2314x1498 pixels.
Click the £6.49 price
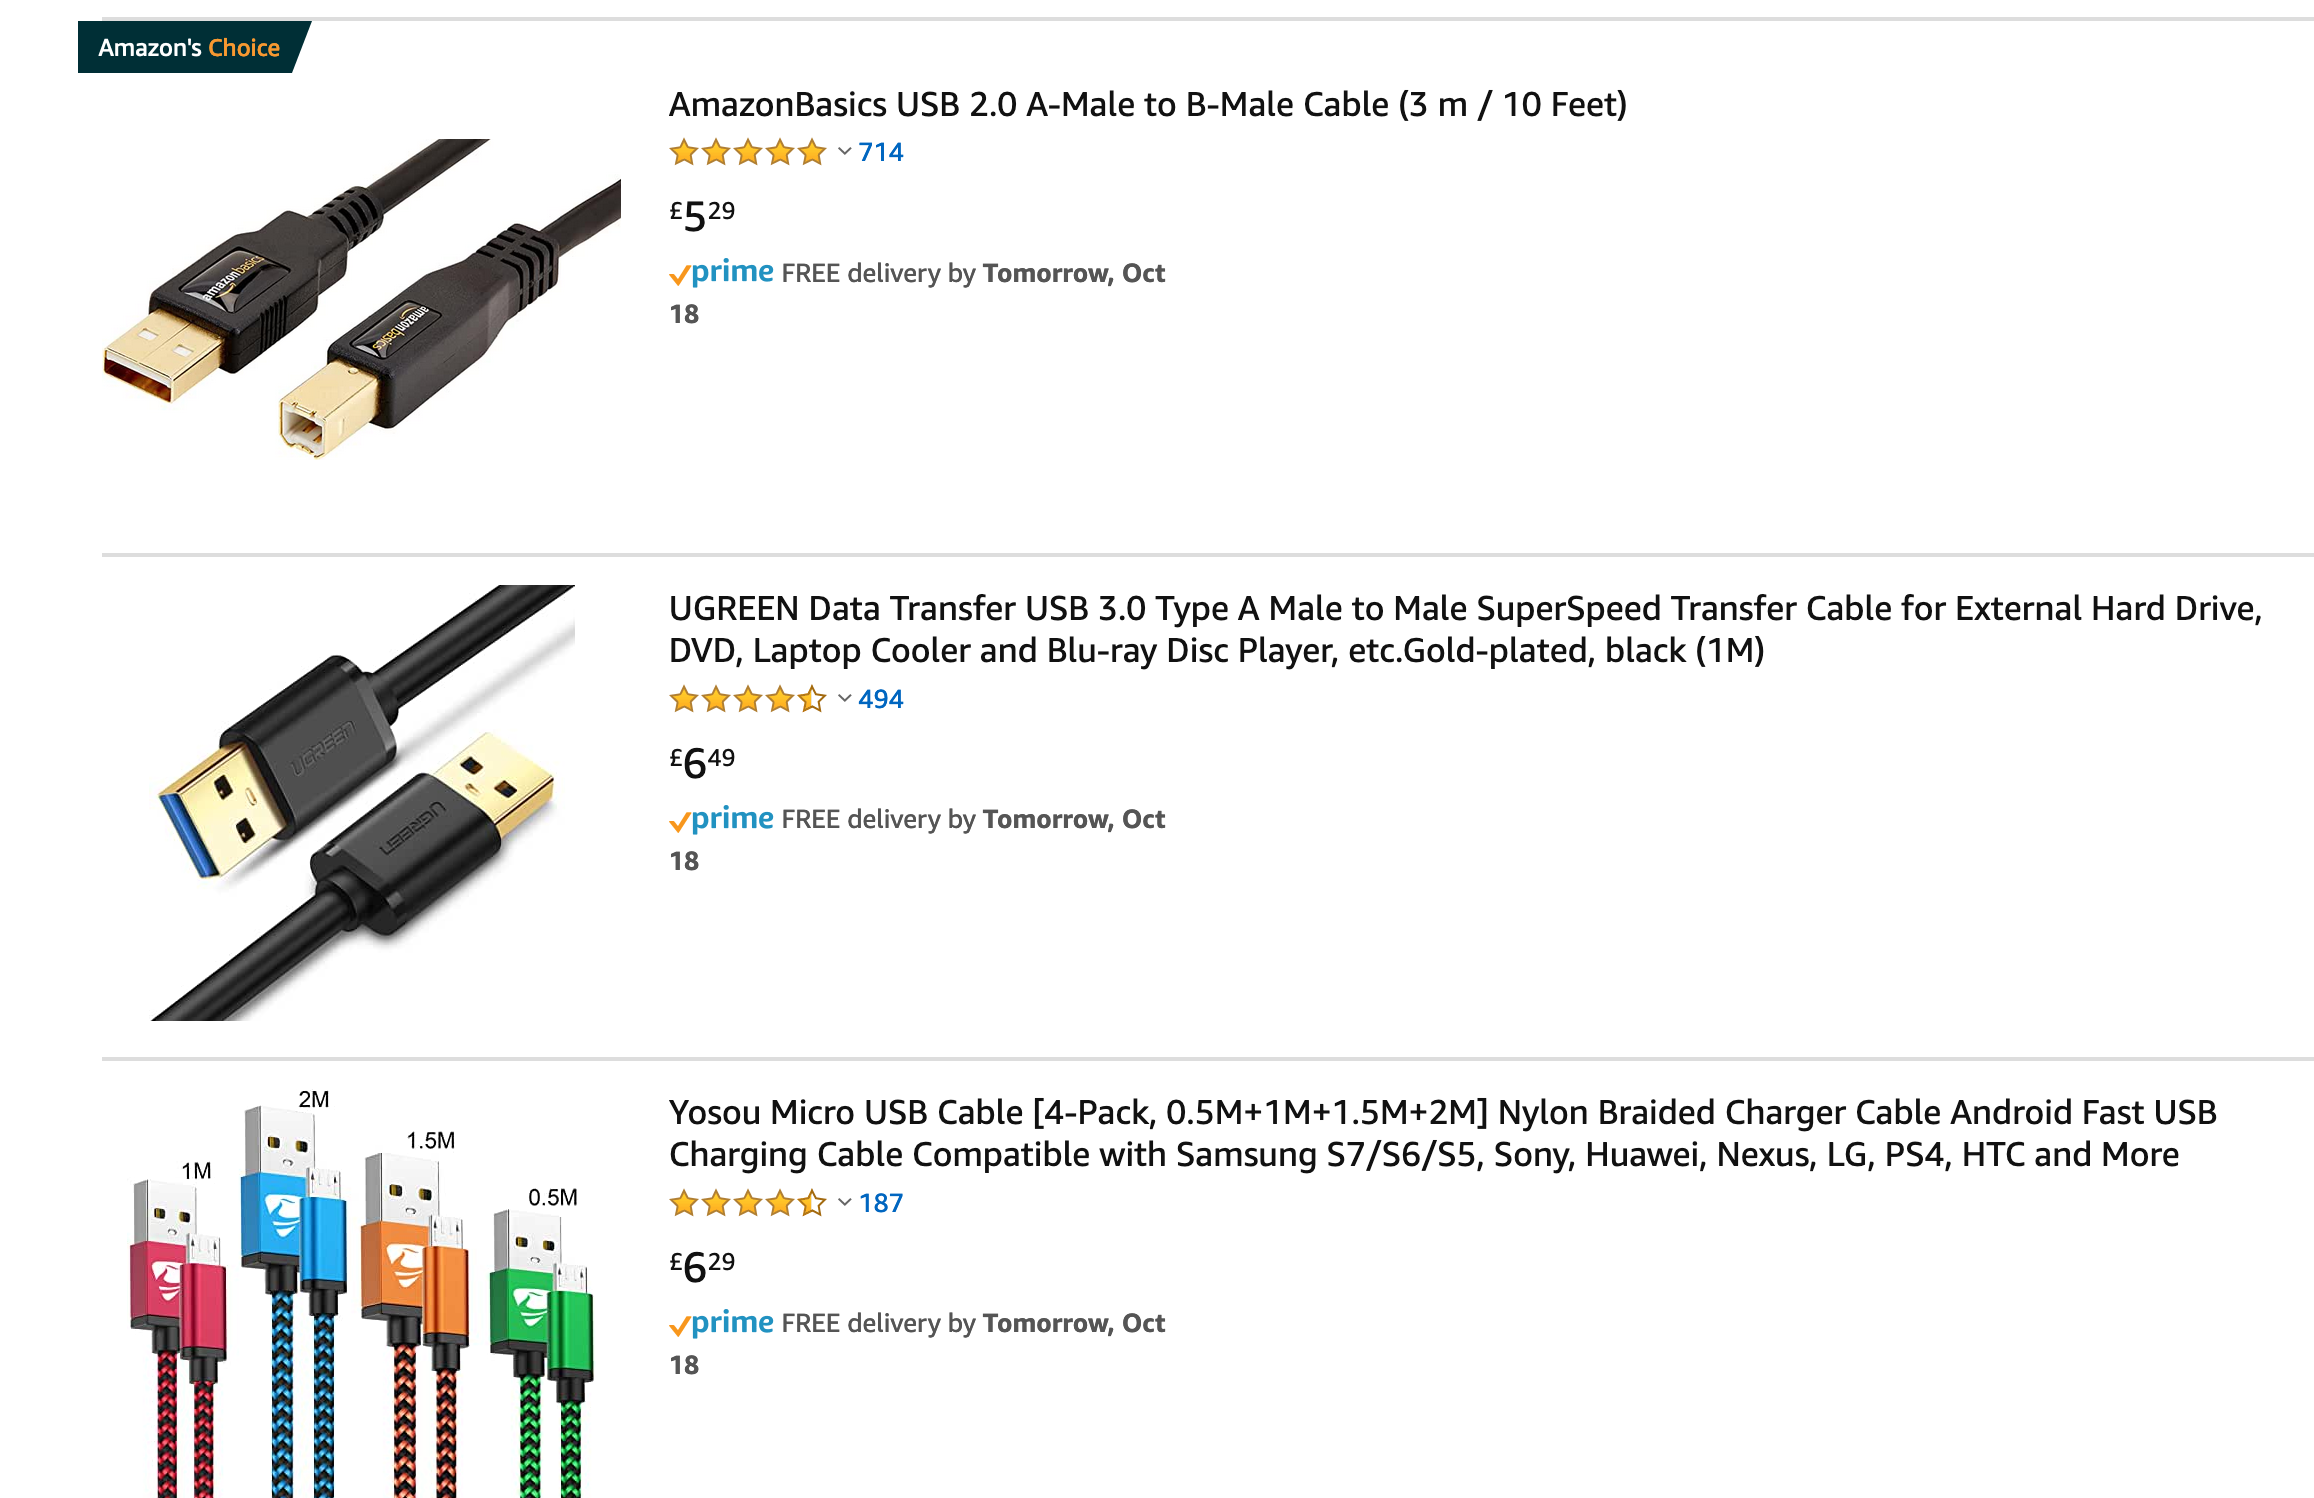[x=702, y=761]
